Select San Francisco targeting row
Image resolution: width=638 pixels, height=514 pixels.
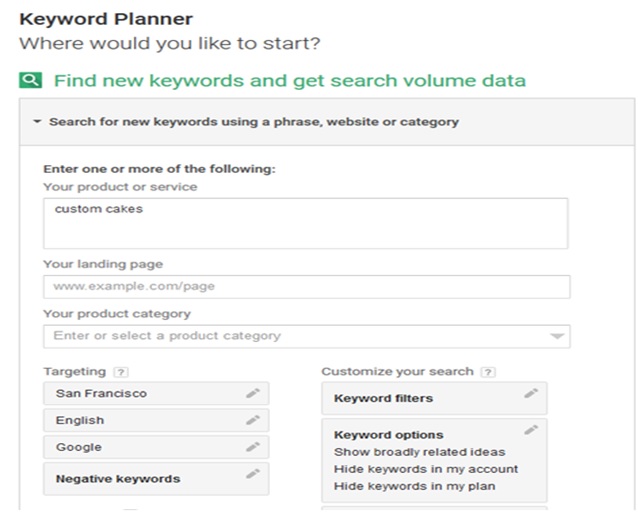(x=156, y=393)
